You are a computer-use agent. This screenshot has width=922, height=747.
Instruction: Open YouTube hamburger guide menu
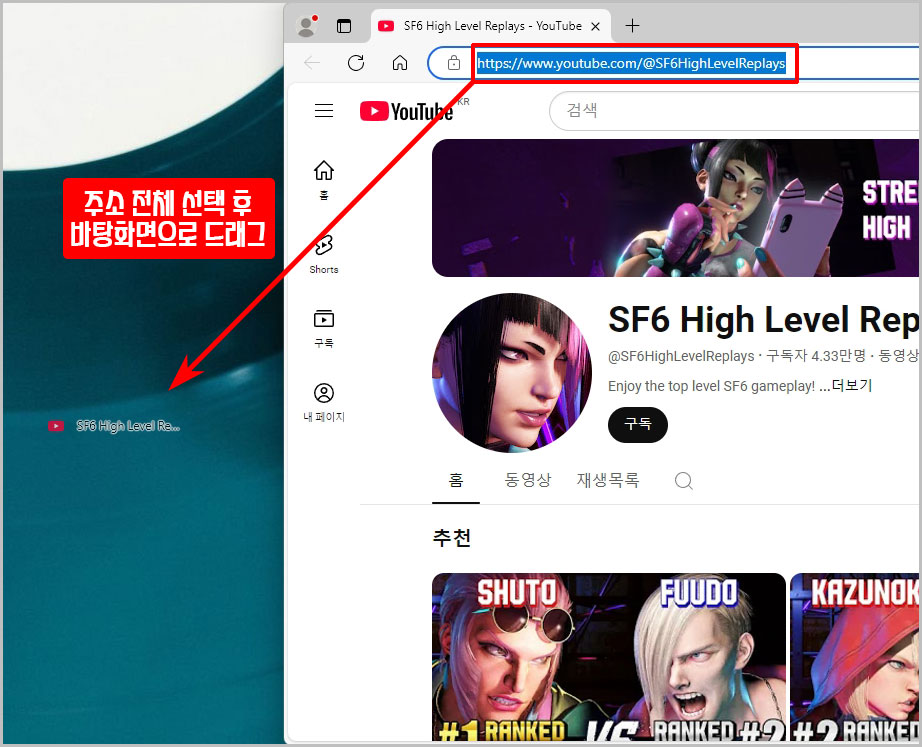coord(324,111)
